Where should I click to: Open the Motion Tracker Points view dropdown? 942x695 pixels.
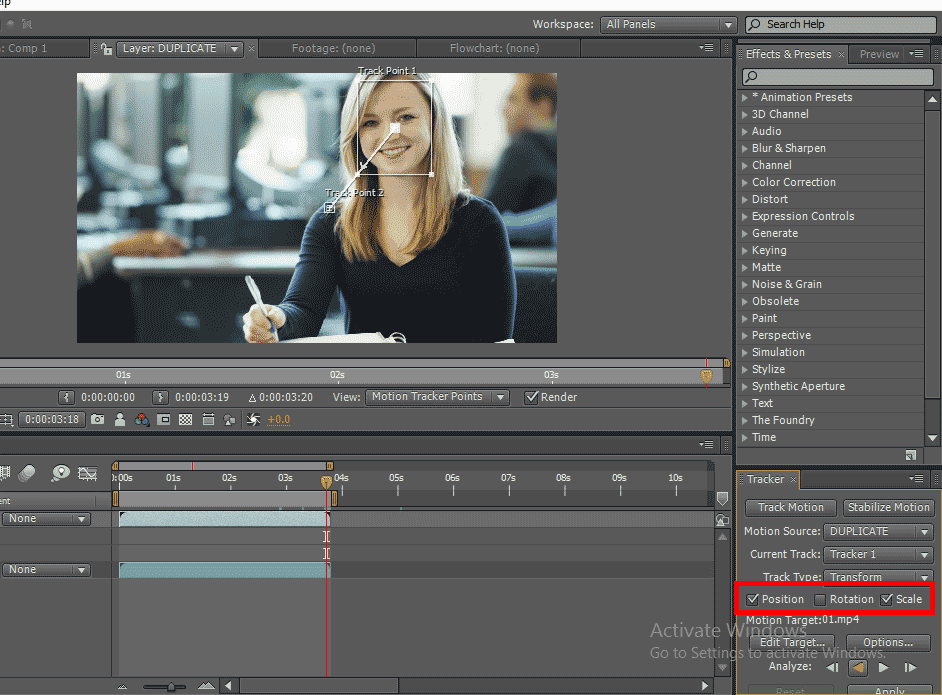(437, 397)
